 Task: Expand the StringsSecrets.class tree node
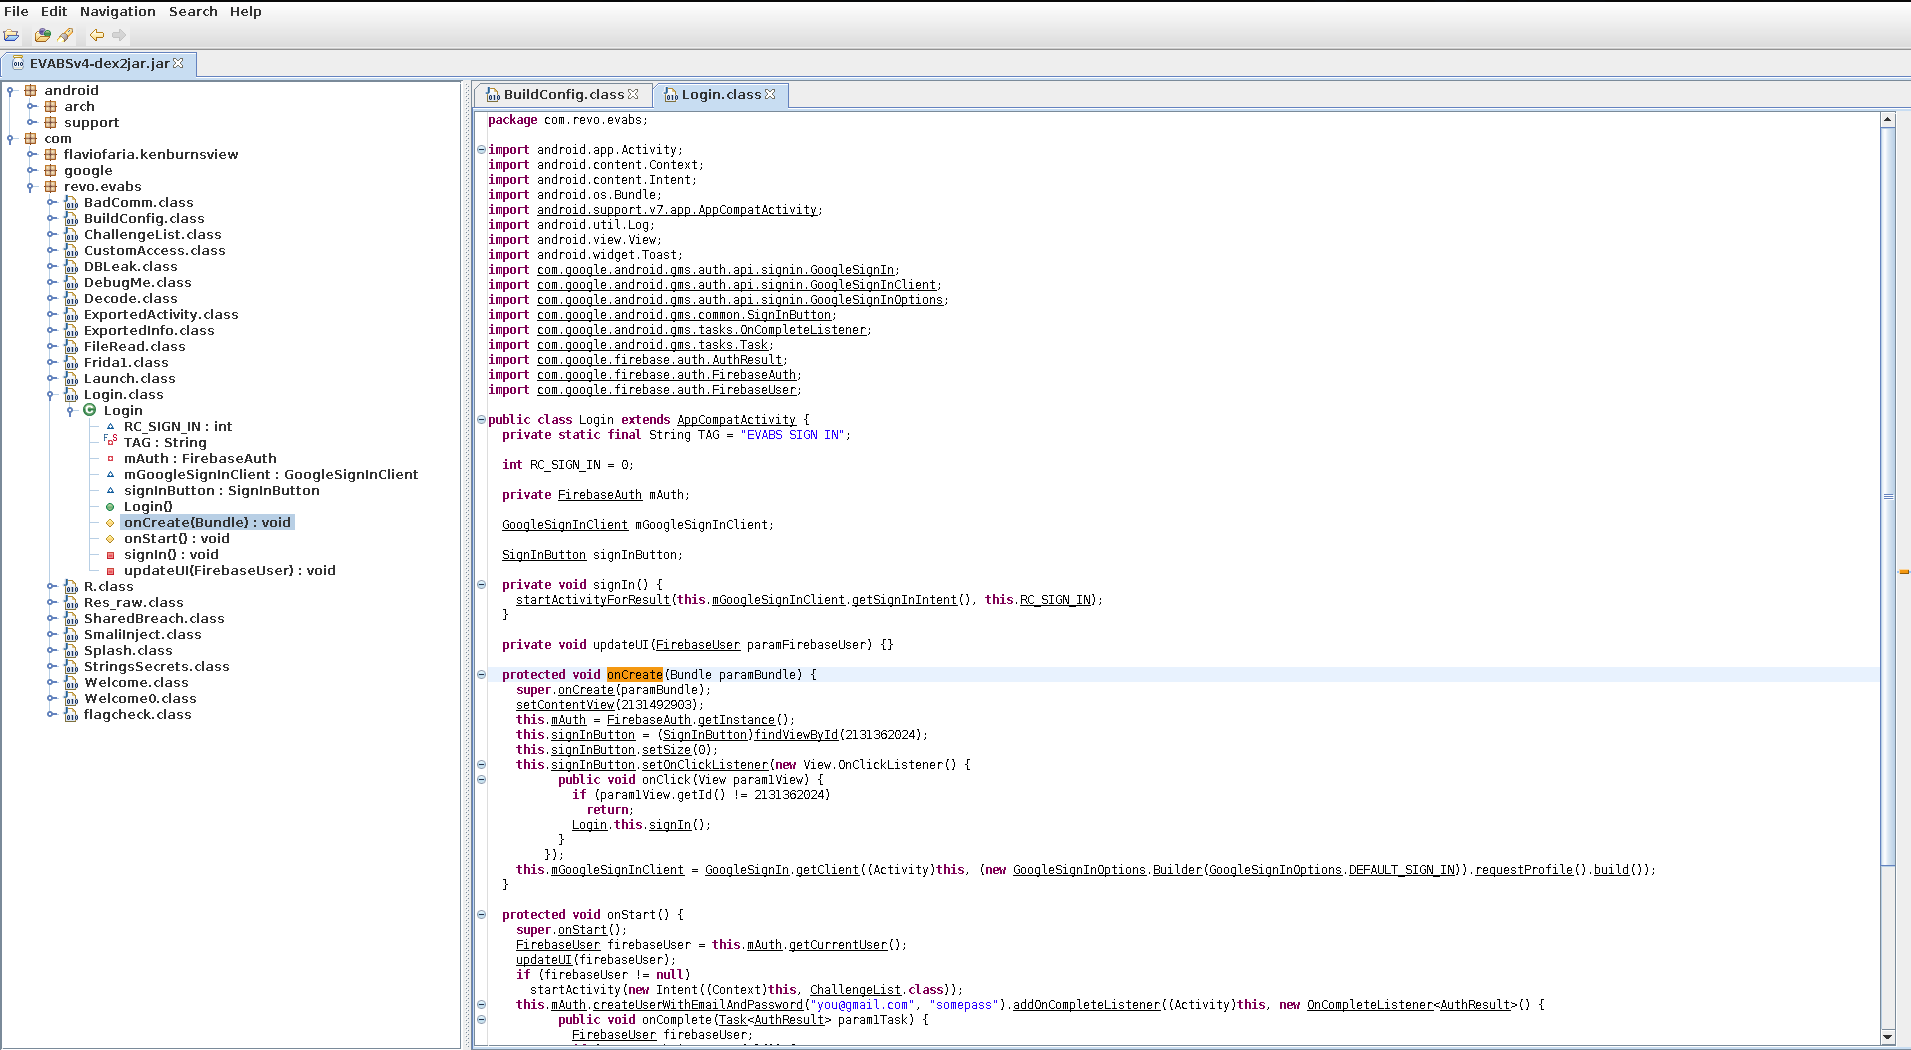point(51,666)
